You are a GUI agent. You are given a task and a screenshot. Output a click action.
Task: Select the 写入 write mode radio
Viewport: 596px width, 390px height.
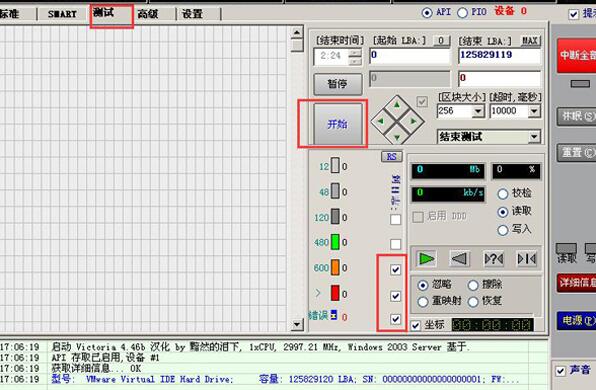click(x=502, y=230)
